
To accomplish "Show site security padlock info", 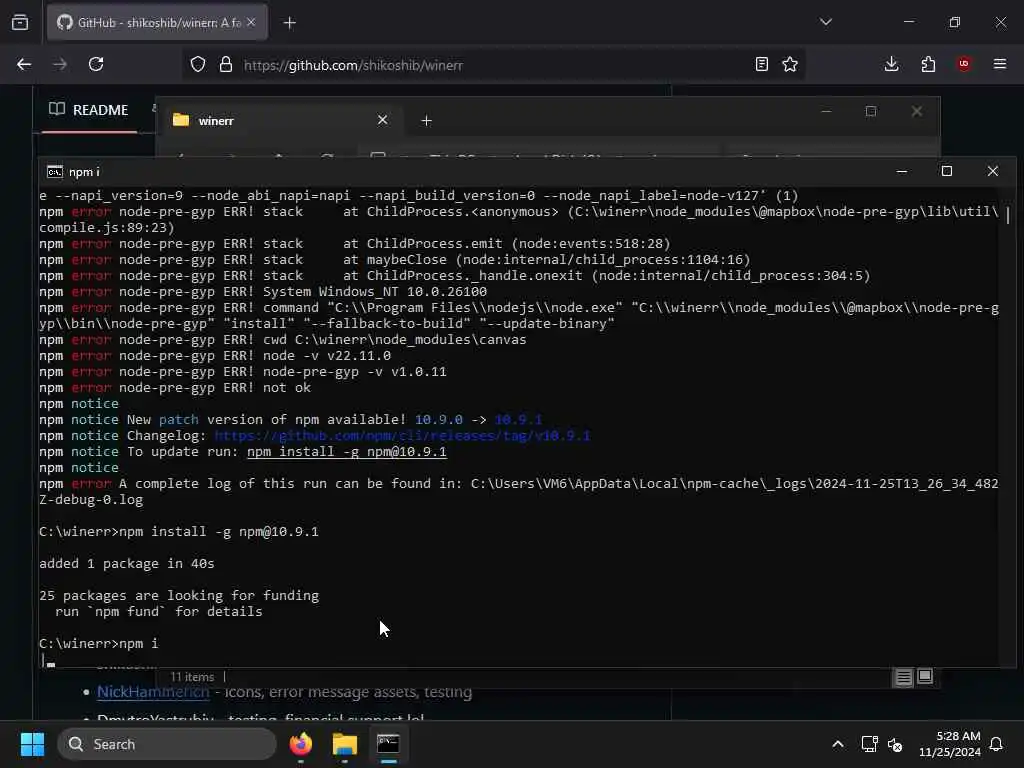I will 226,64.
